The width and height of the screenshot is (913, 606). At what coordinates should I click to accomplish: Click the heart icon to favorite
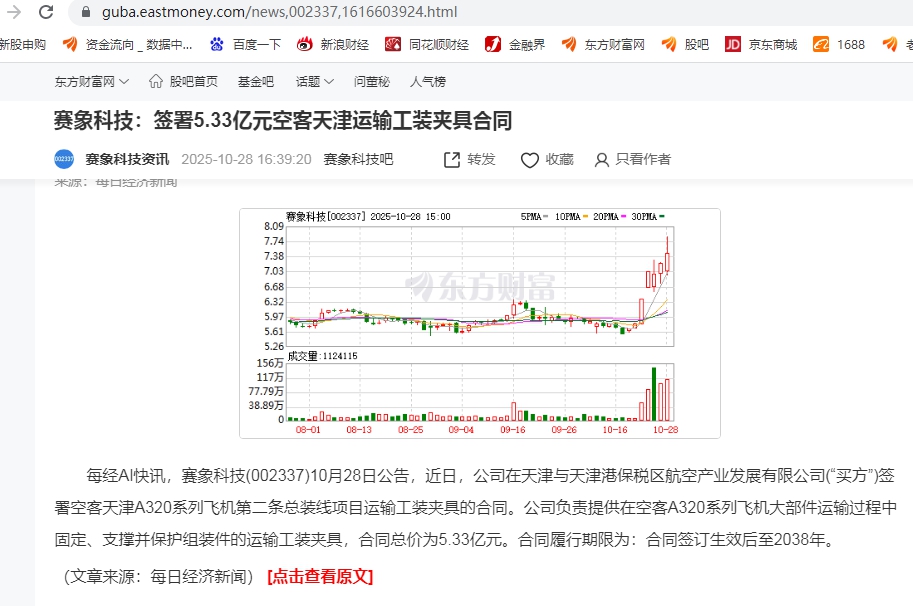[529, 160]
